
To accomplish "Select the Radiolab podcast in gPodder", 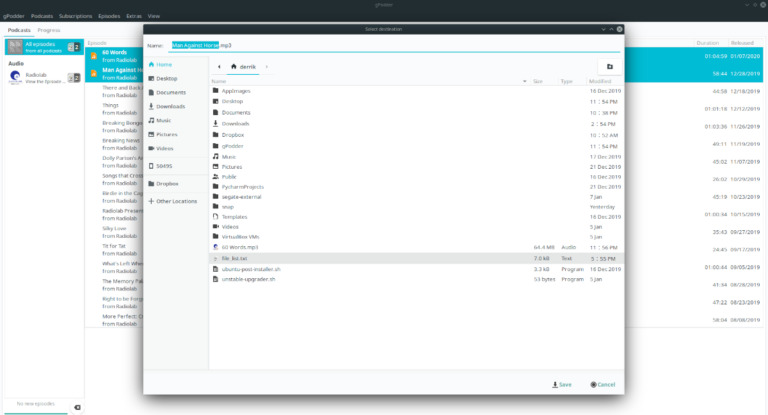I will click(44, 77).
